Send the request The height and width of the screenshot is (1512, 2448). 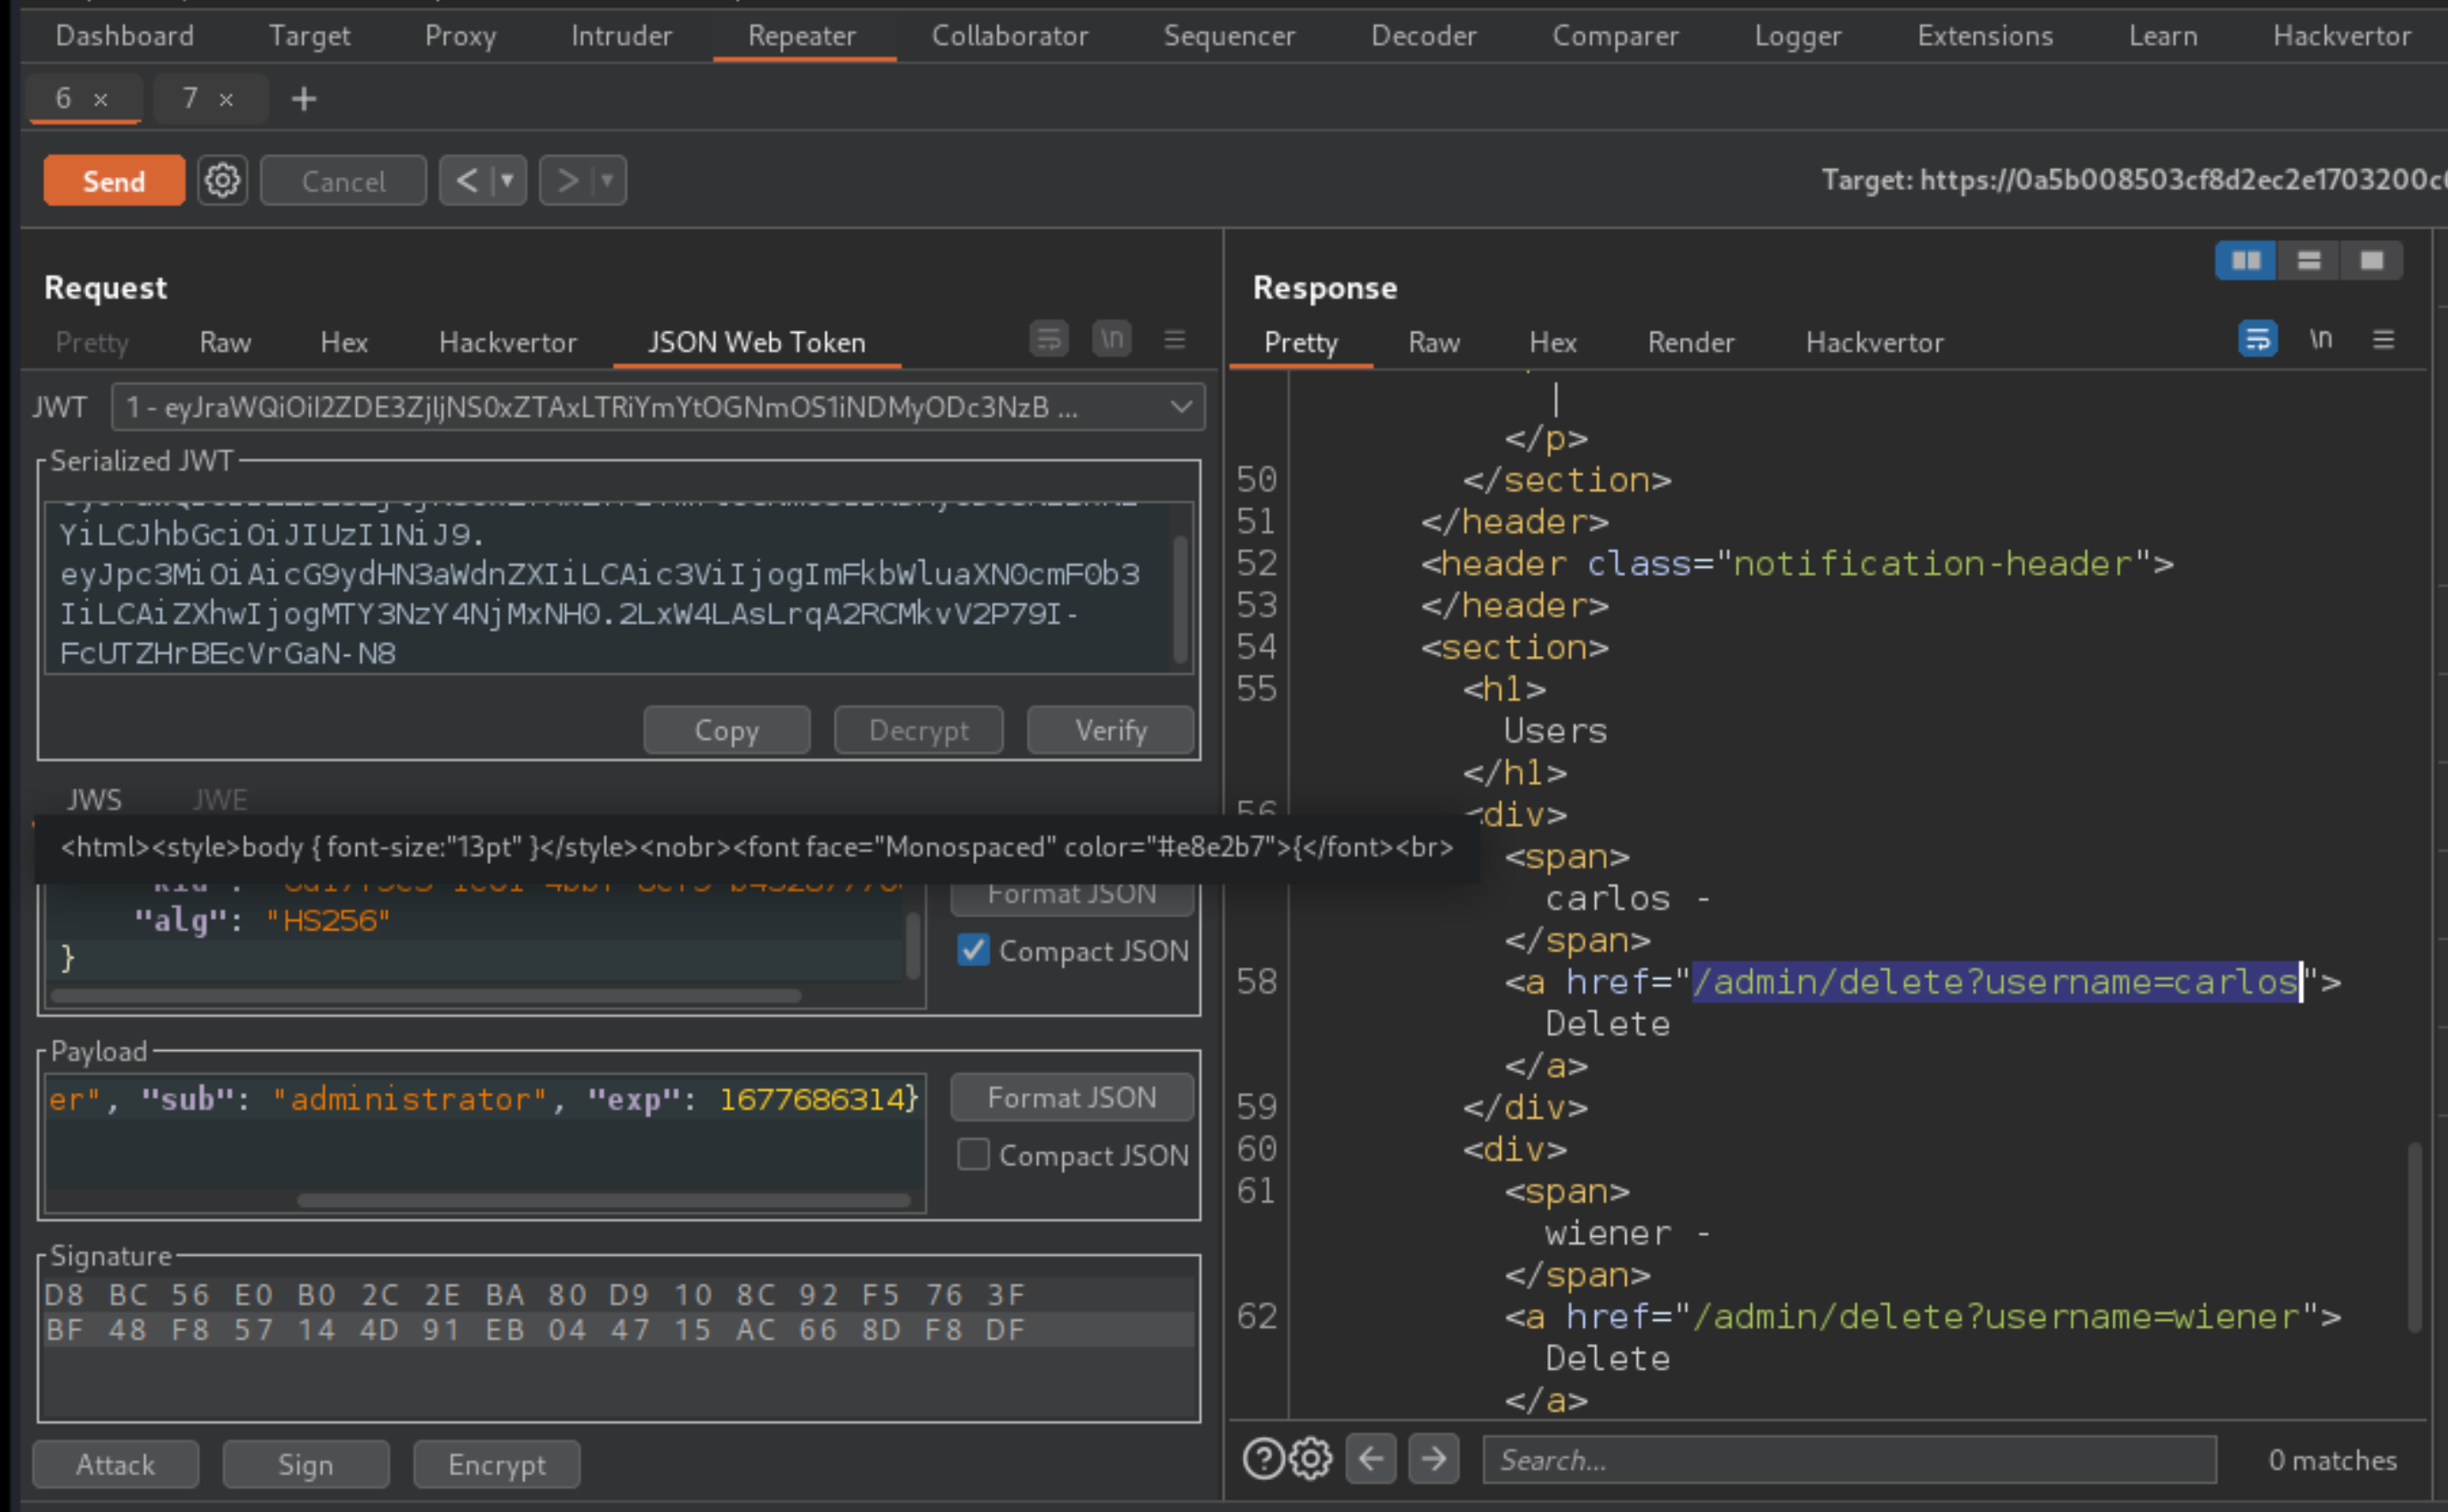114,181
